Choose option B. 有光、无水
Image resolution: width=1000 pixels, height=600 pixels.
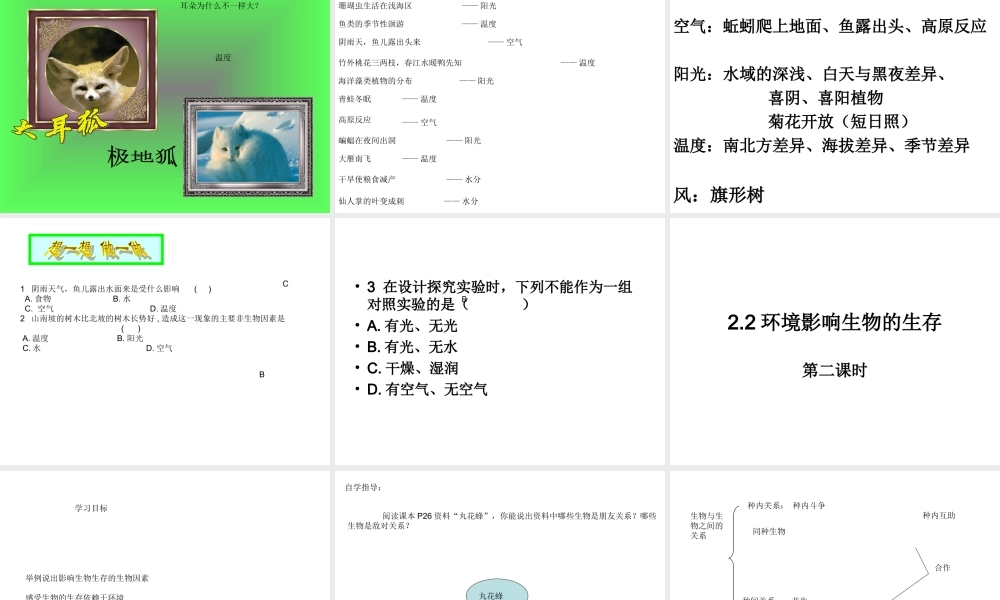tap(412, 347)
